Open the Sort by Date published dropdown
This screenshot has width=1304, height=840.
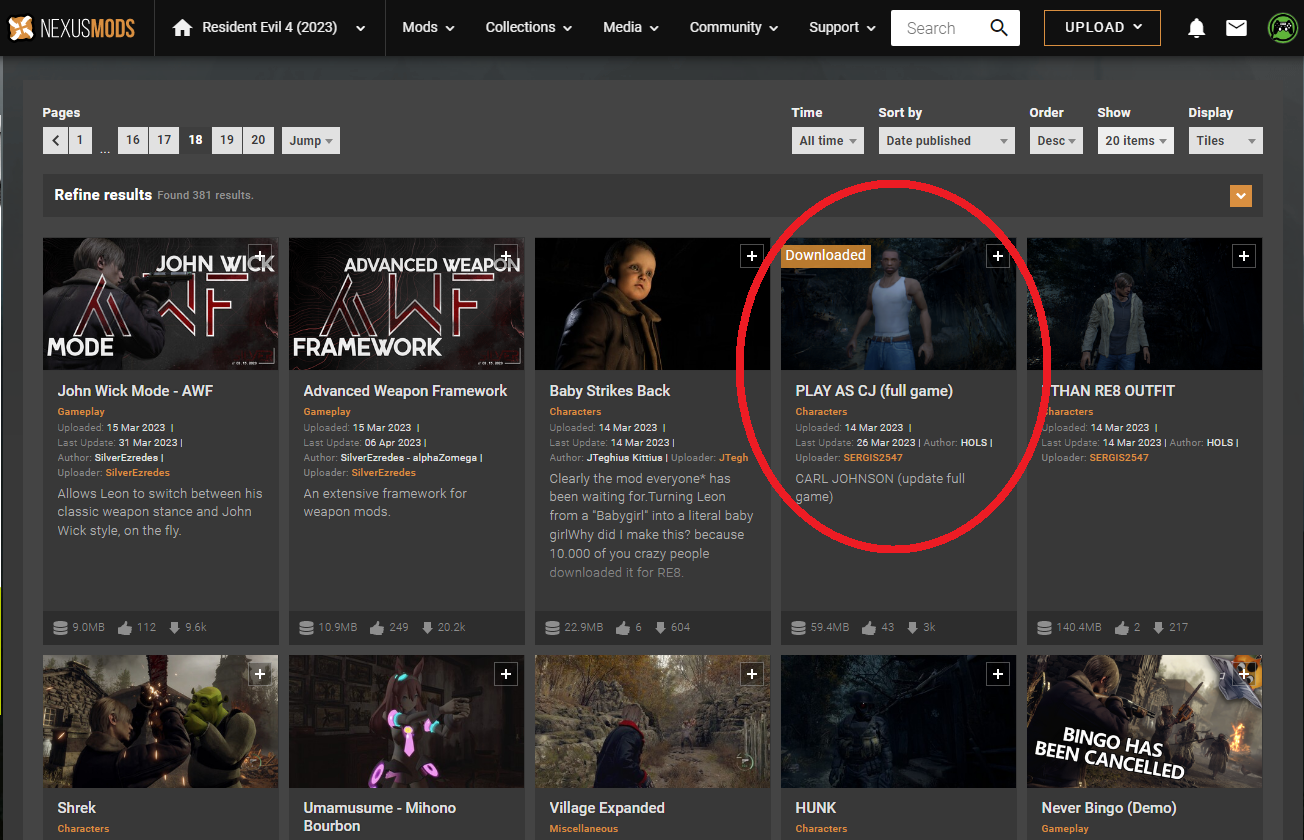pos(947,141)
